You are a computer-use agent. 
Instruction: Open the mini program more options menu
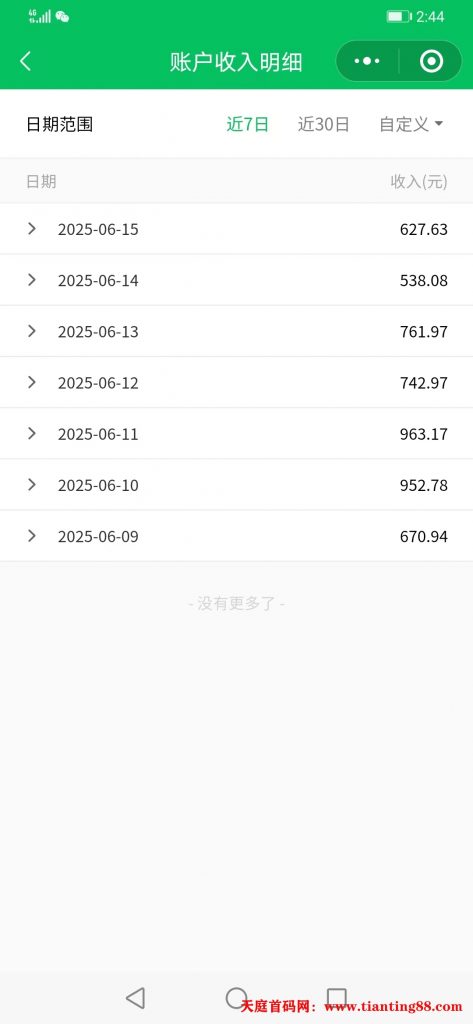point(367,61)
